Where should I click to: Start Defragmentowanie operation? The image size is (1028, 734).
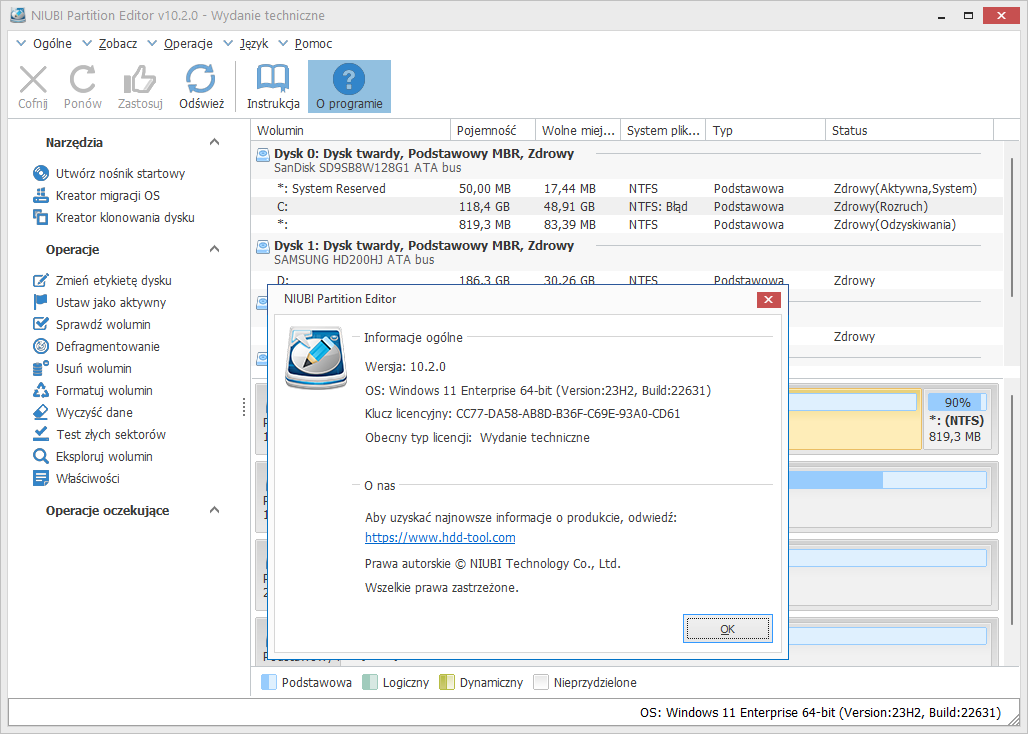coord(96,347)
